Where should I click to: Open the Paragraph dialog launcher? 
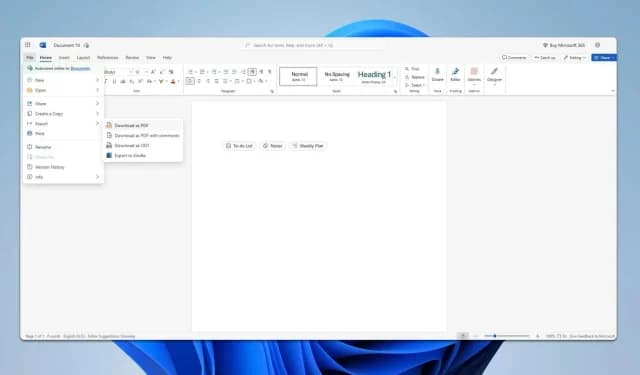272,91
